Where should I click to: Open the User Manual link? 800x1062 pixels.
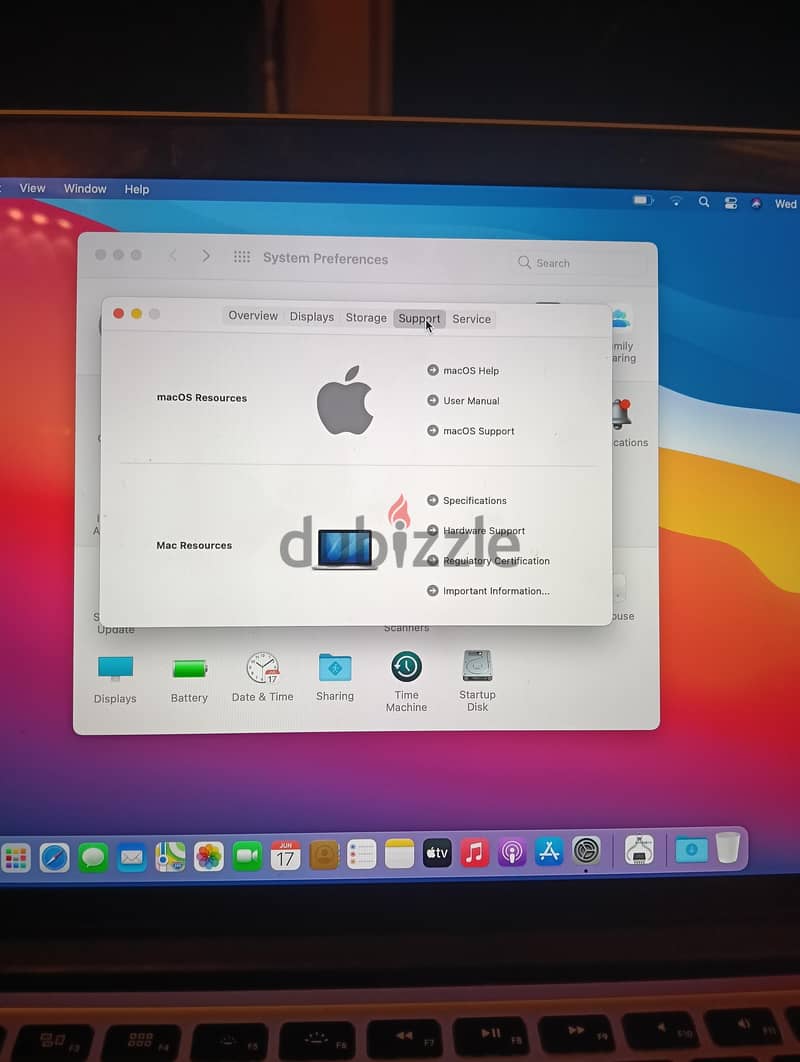tap(463, 400)
